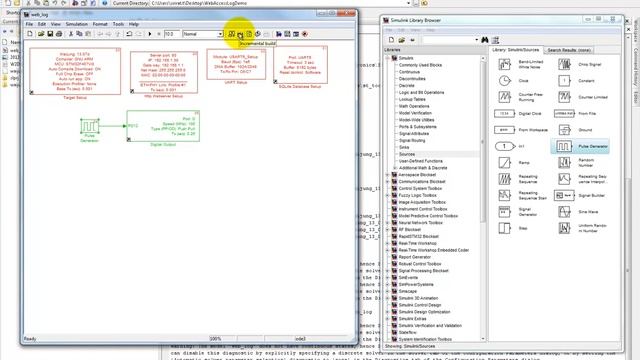Image resolution: width=640 pixels, height=360 pixels.
Task: Select the SQLite Database Setup block
Action: [x=300, y=65]
